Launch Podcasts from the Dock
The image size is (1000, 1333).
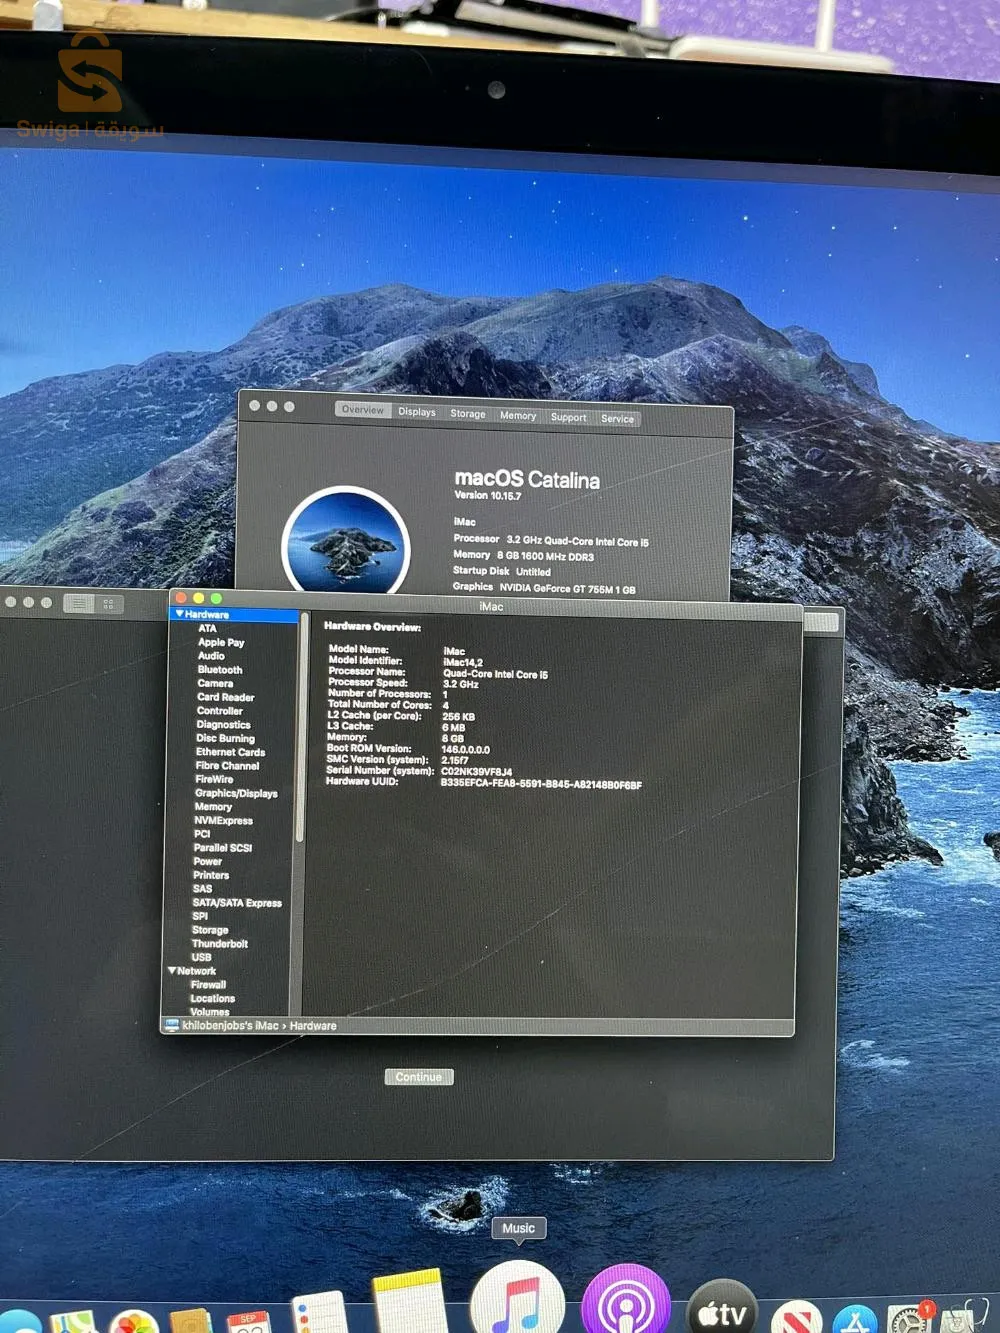tap(625, 1304)
